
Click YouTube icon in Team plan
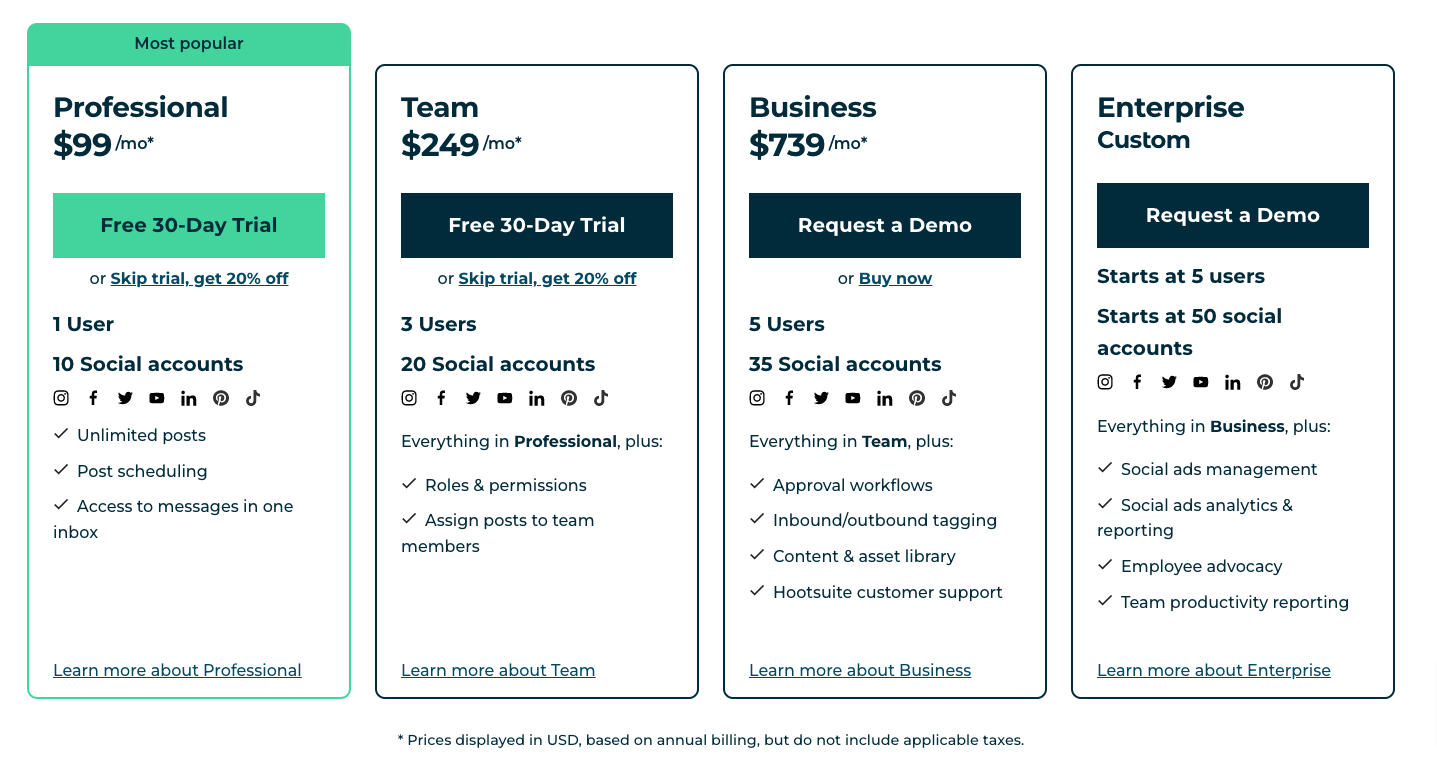tap(505, 398)
